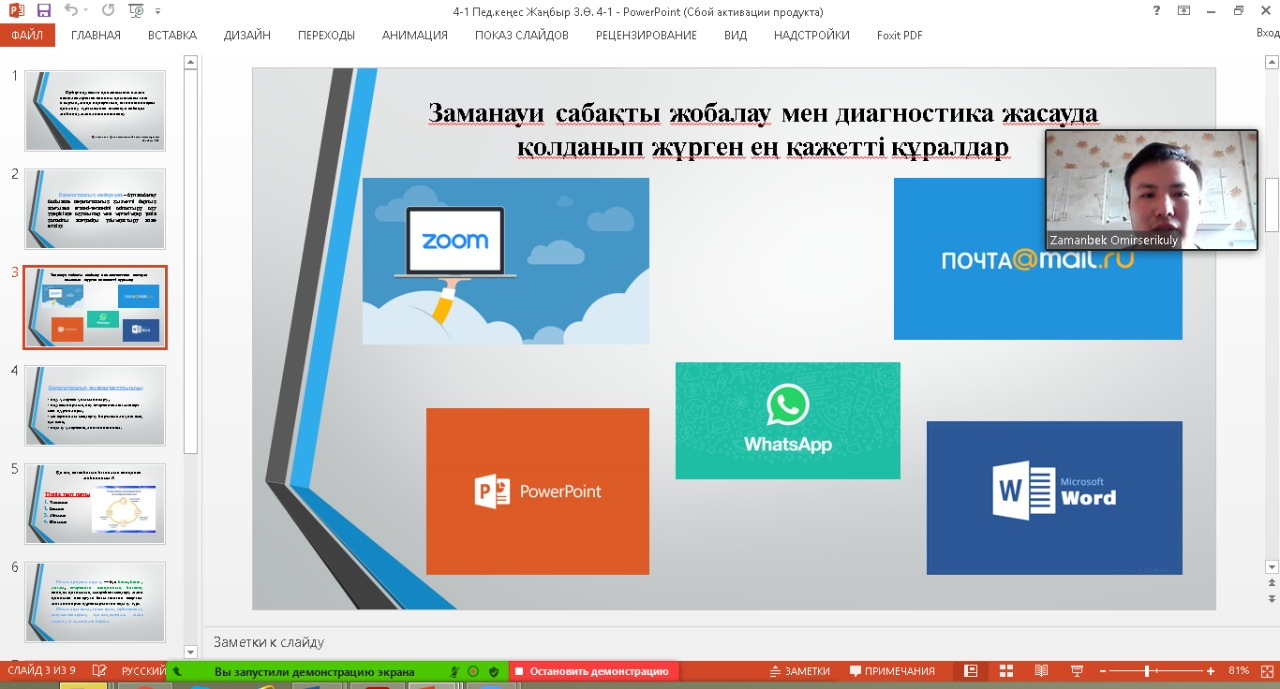Open PowerPoint Help question mark icon

click(1156, 11)
